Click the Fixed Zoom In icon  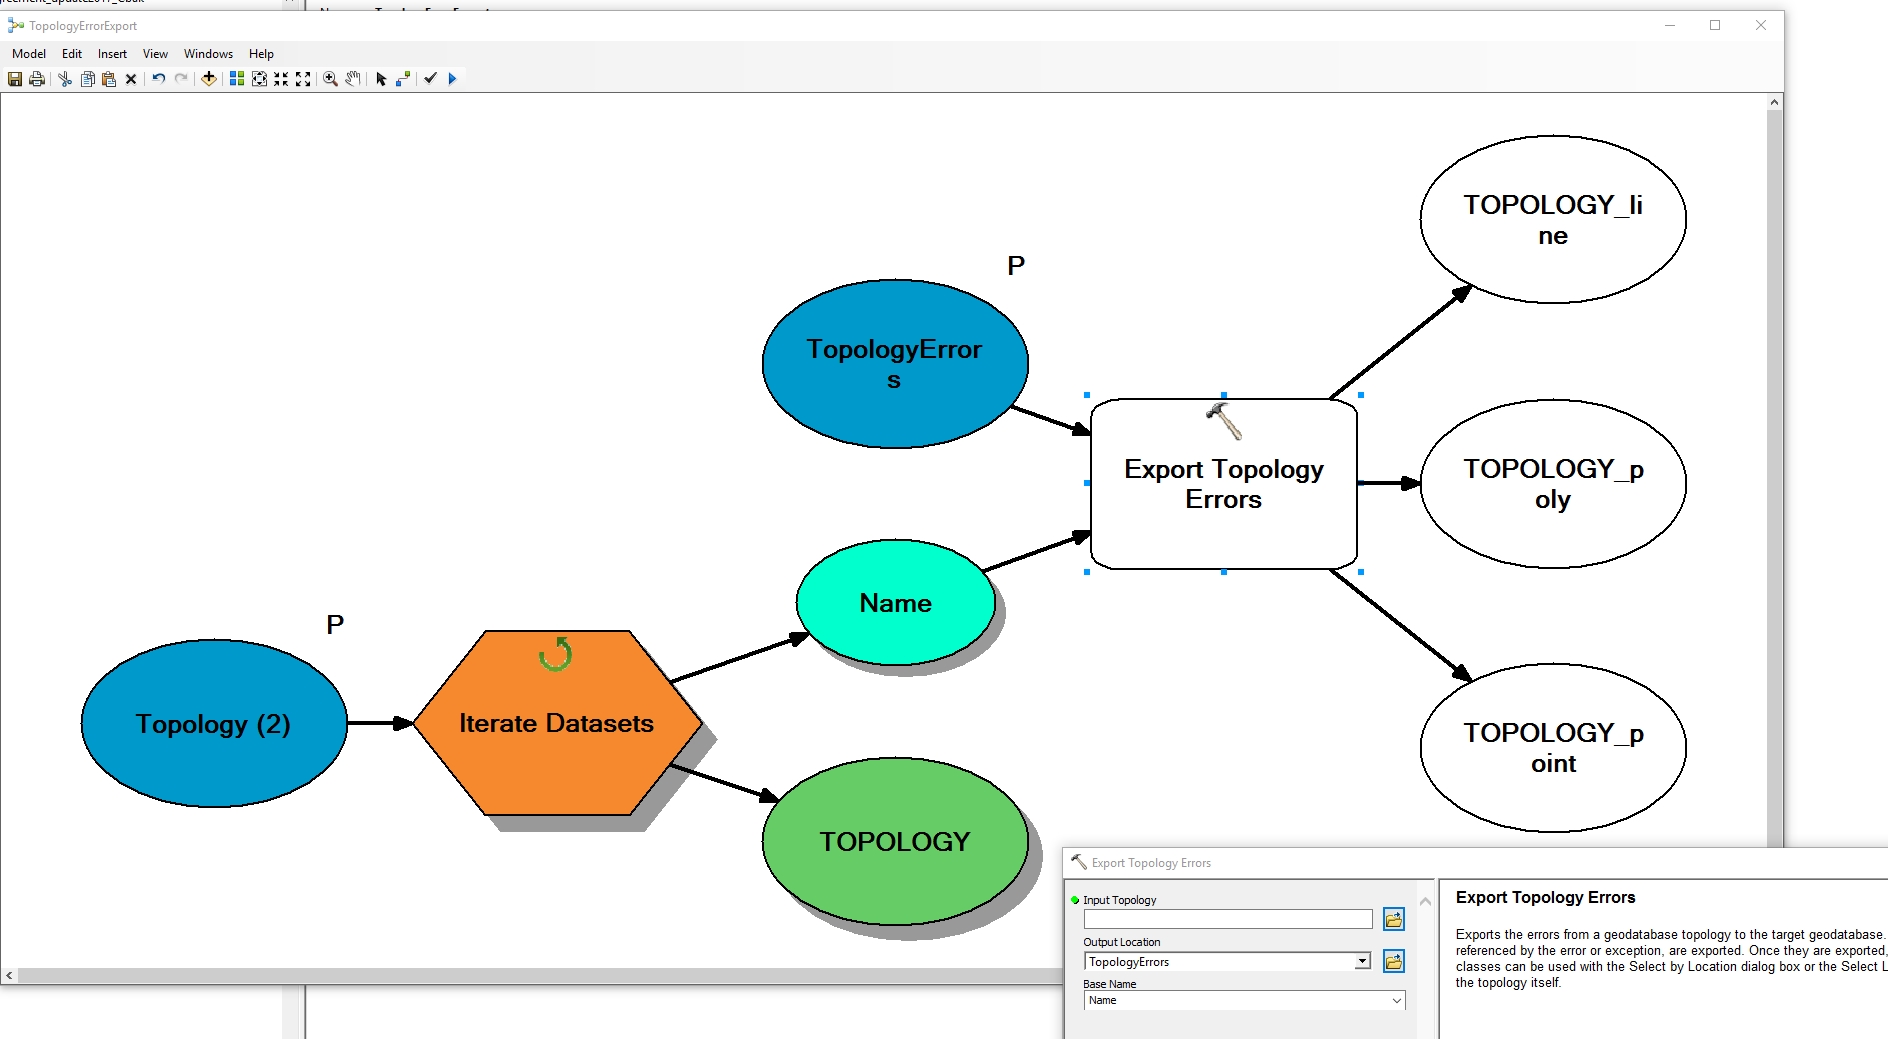(281, 79)
